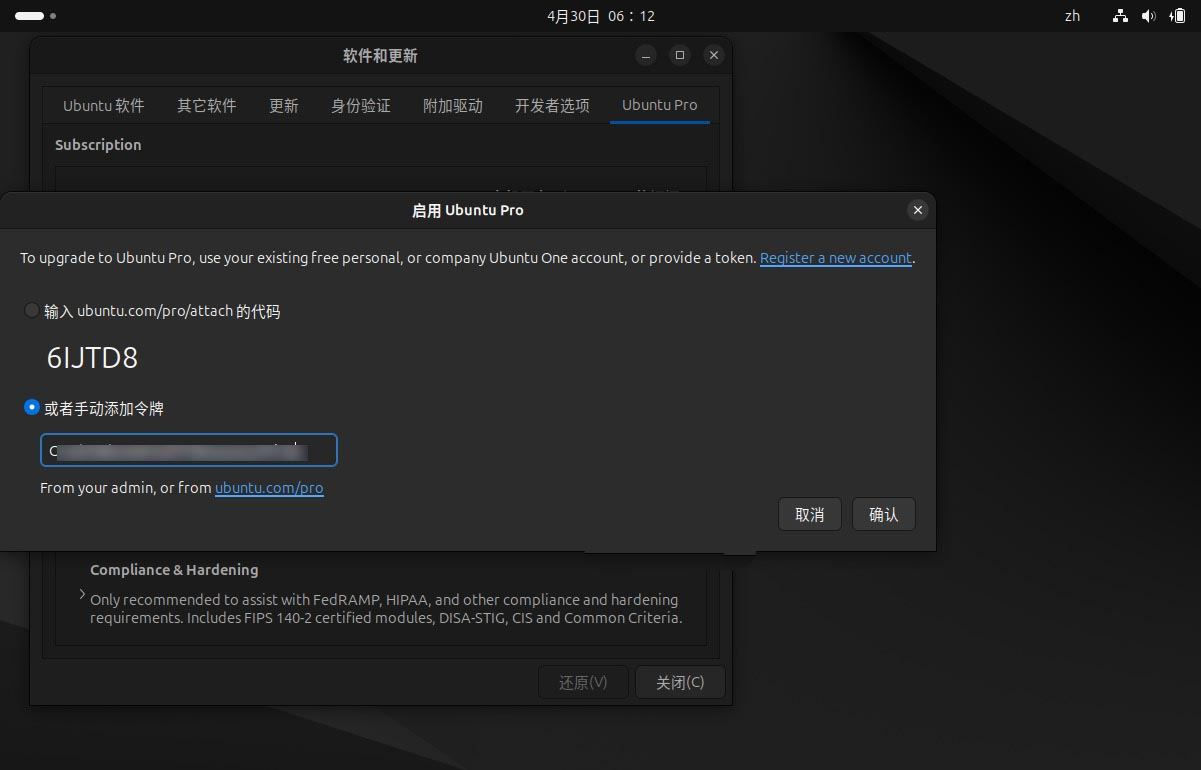Image resolution: width=1201 pixels, height=770 pixels.
Task: Click the volume speaker icon
Action: pyautogui.click(x=1148, y=16)
